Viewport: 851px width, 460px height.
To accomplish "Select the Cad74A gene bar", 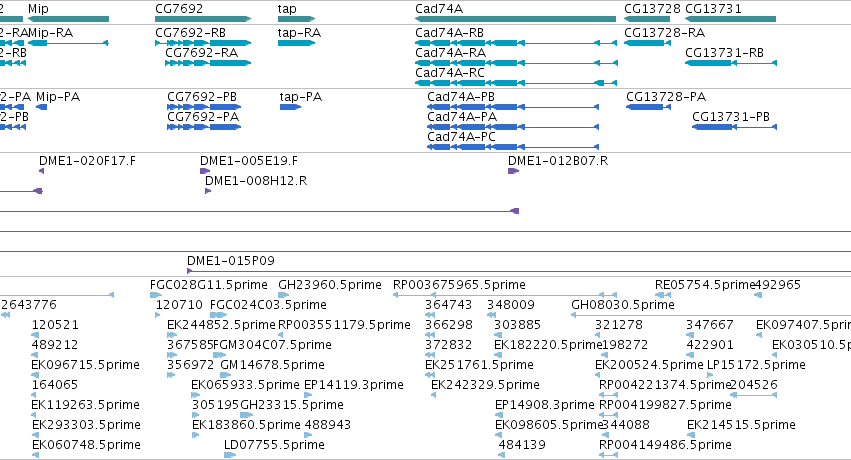I will click(516, 19).
